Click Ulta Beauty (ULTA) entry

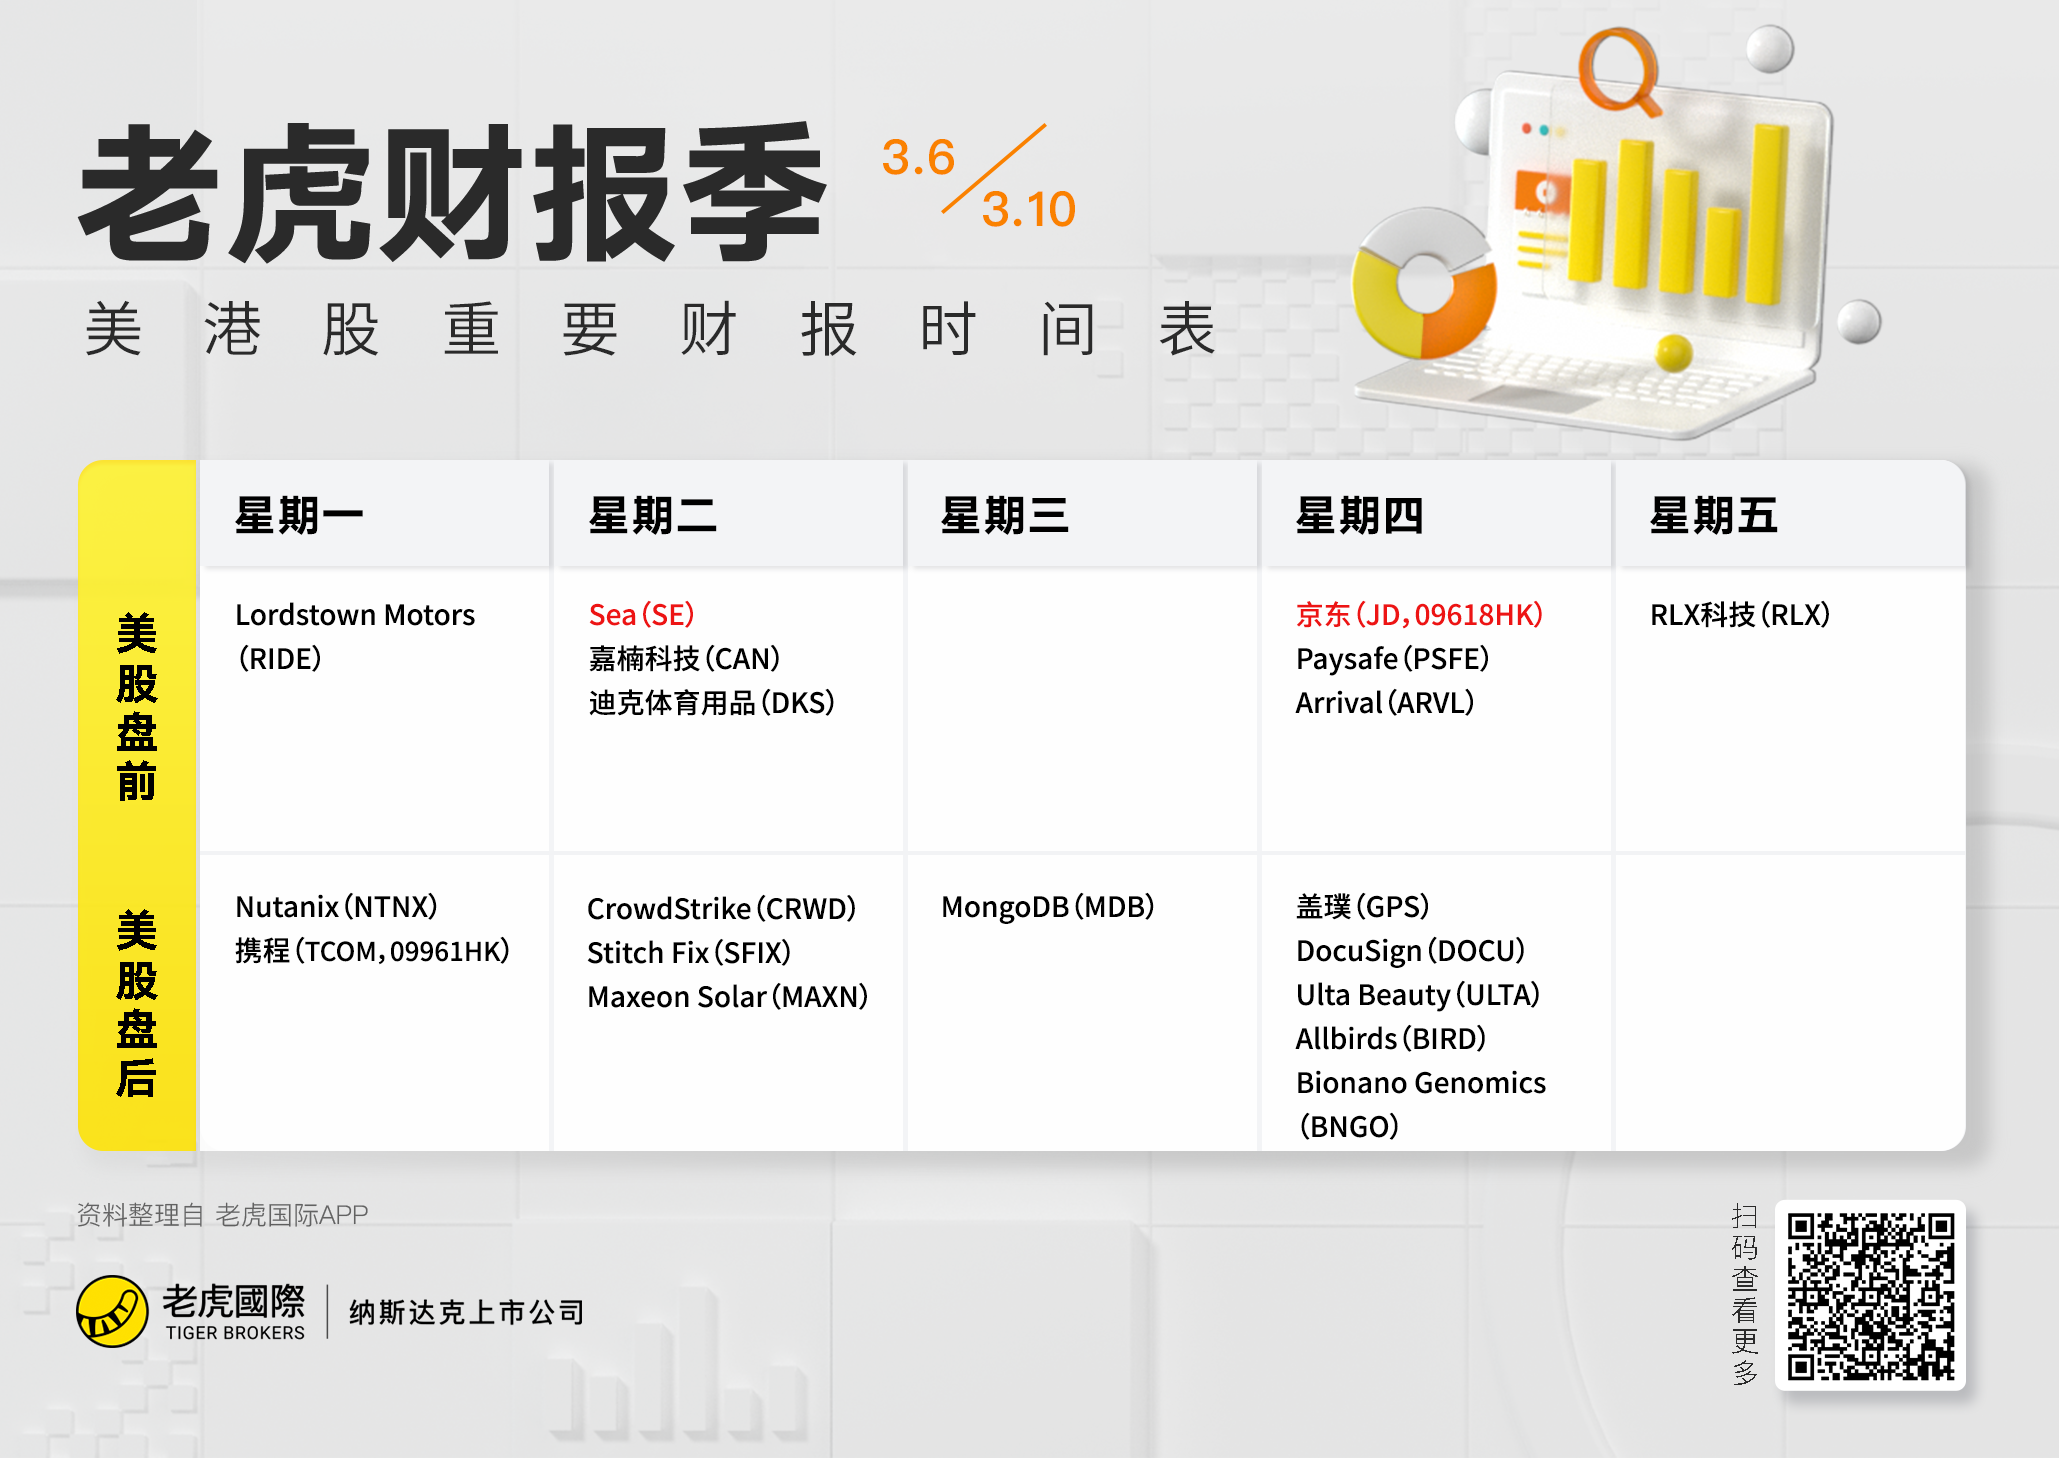click(x=1418, y=994)
